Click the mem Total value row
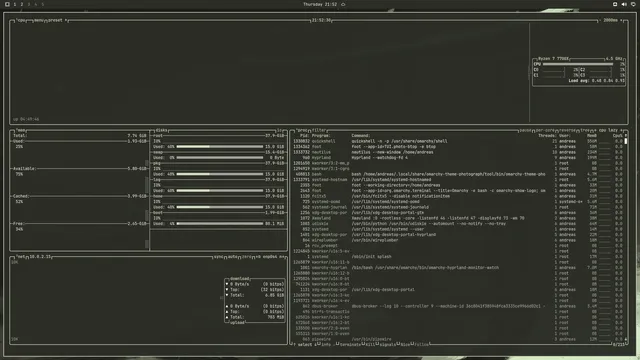Viewport: 640px width, 360px height. point(80,136)
